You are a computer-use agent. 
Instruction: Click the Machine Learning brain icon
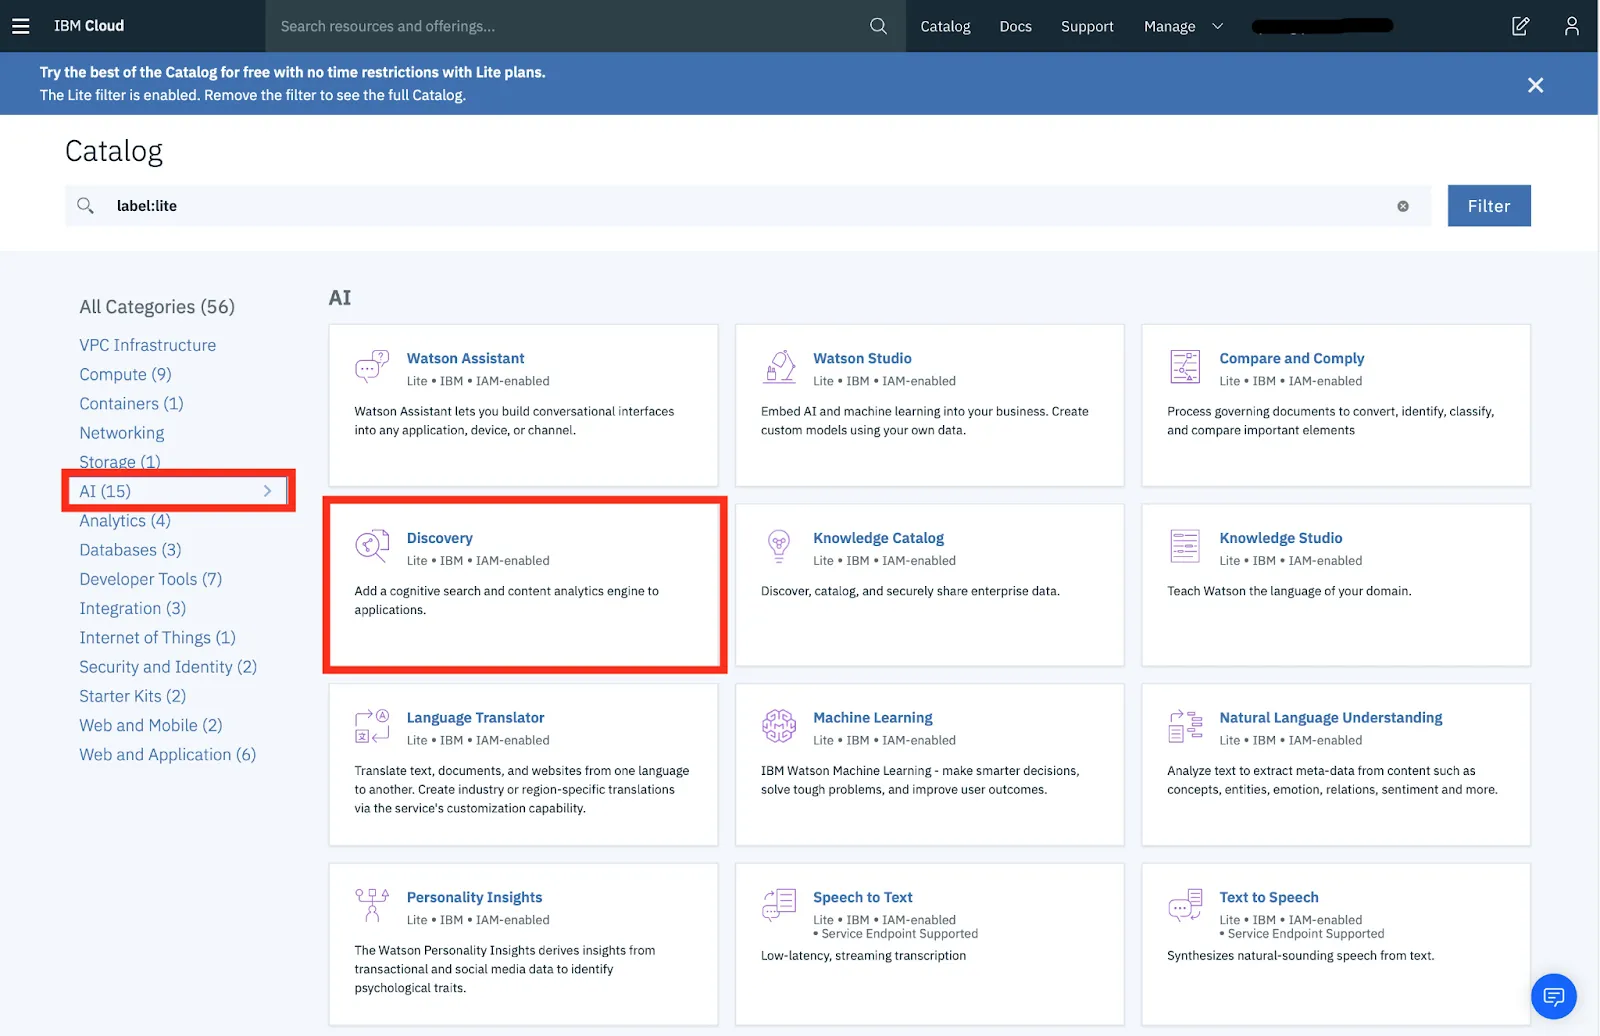tap(779, 725)
